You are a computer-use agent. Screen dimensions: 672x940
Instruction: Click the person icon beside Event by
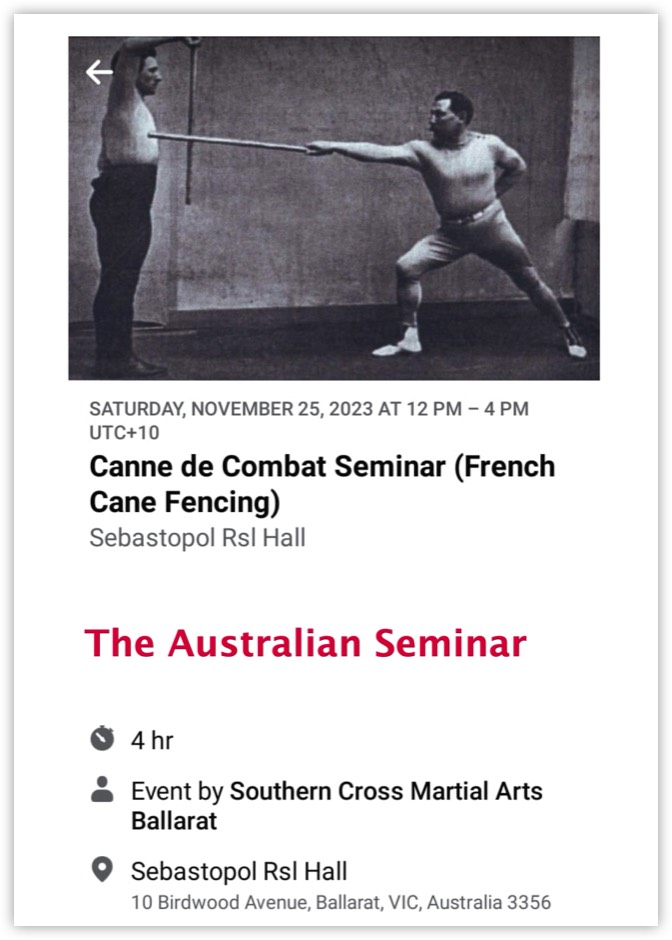(100, 790)
